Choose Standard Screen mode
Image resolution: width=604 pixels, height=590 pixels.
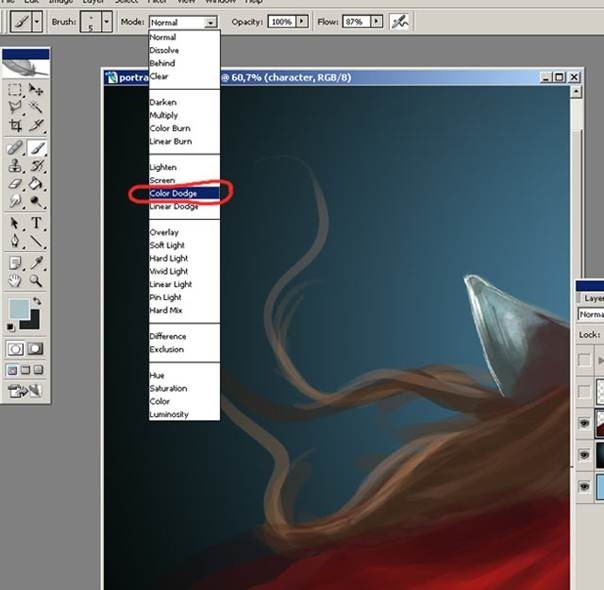click(12, 370)
